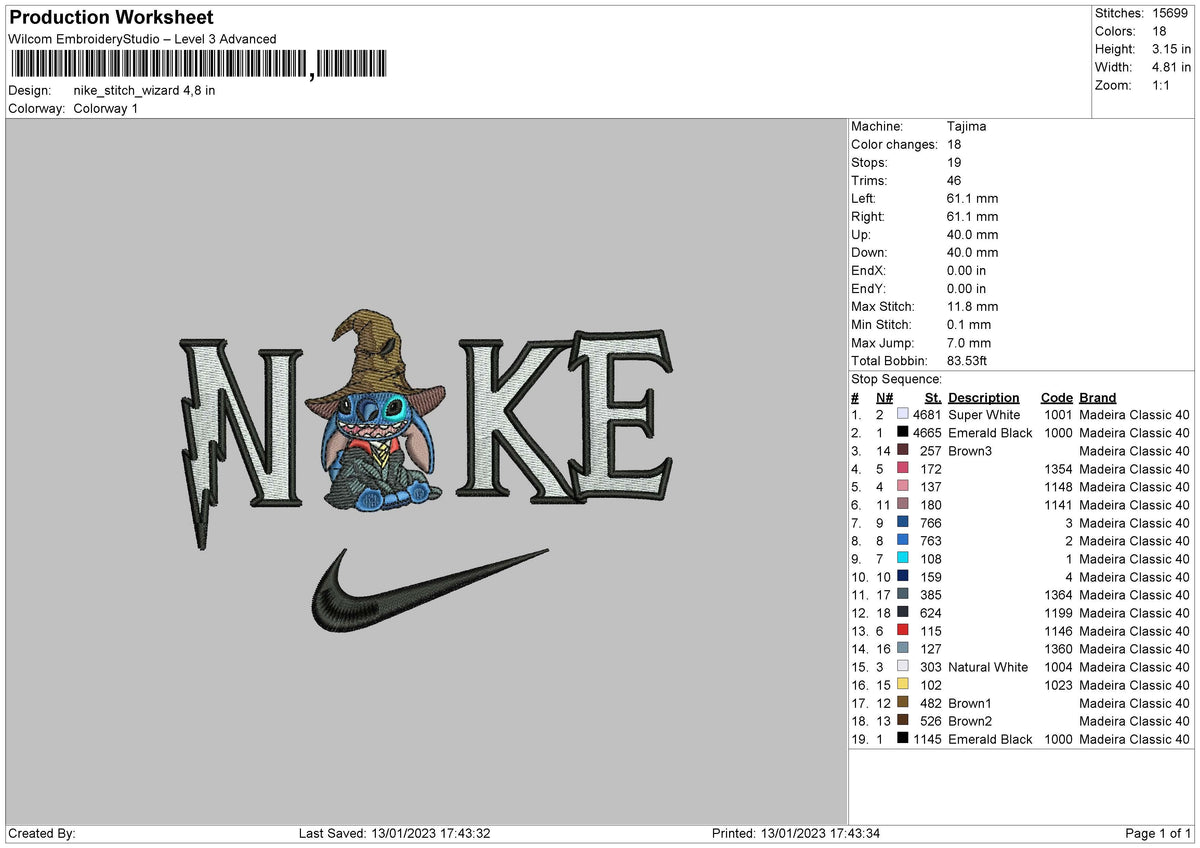Click the Emerald Black swatch in stop 2
The width and height of the screenshot is (1200, 848).
point(903,432)
